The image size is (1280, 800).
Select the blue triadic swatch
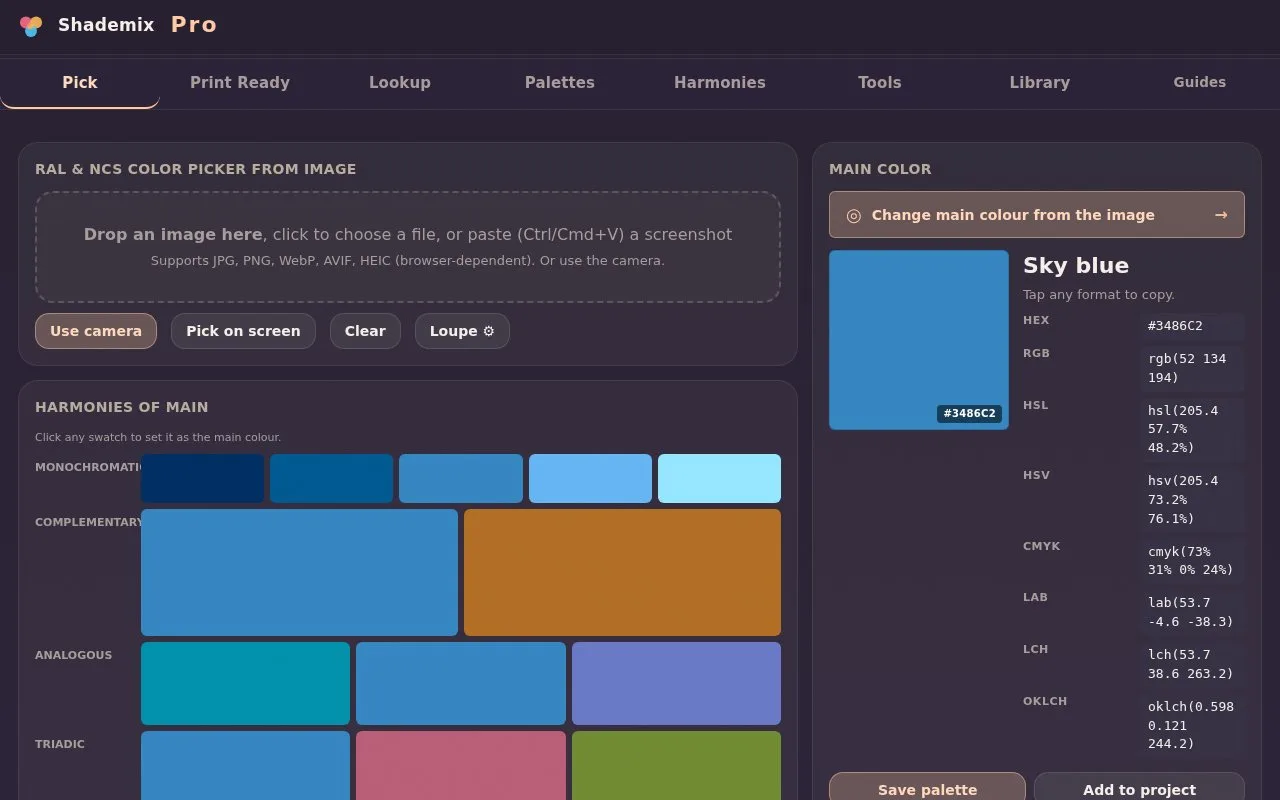click(x=245, y=766)
